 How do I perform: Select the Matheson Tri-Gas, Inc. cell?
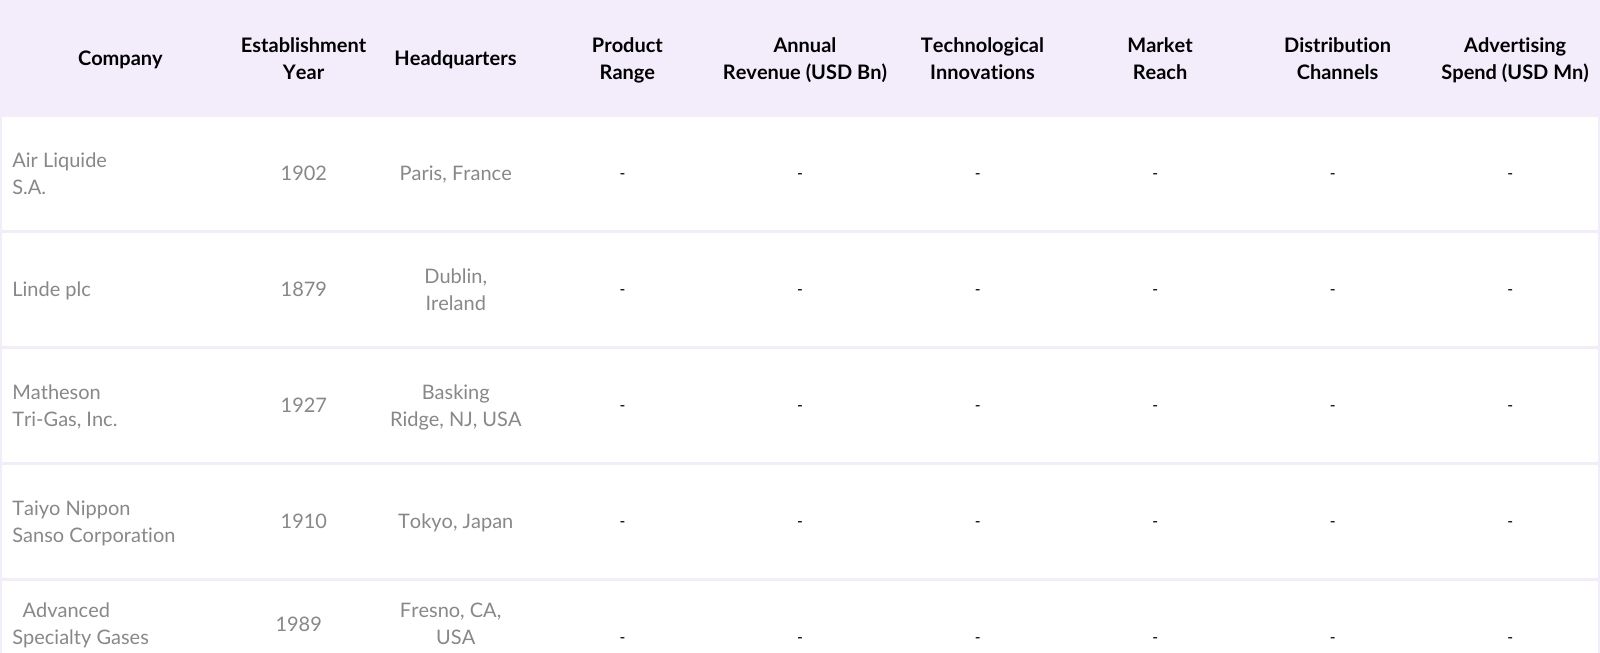pos(64,405)
